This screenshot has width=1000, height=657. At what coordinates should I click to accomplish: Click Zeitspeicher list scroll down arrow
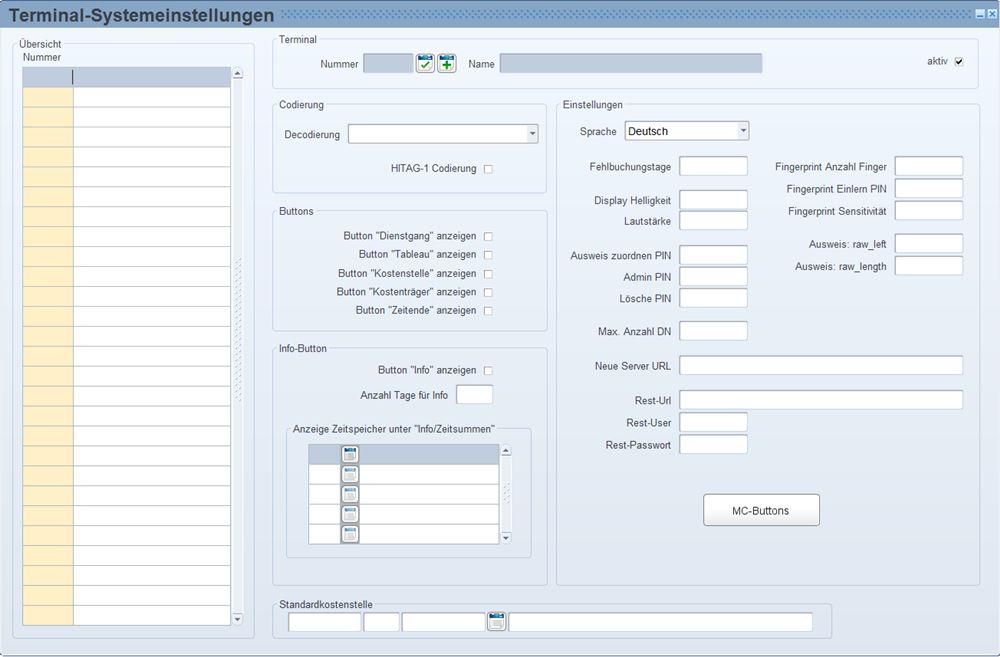[506, 538]
